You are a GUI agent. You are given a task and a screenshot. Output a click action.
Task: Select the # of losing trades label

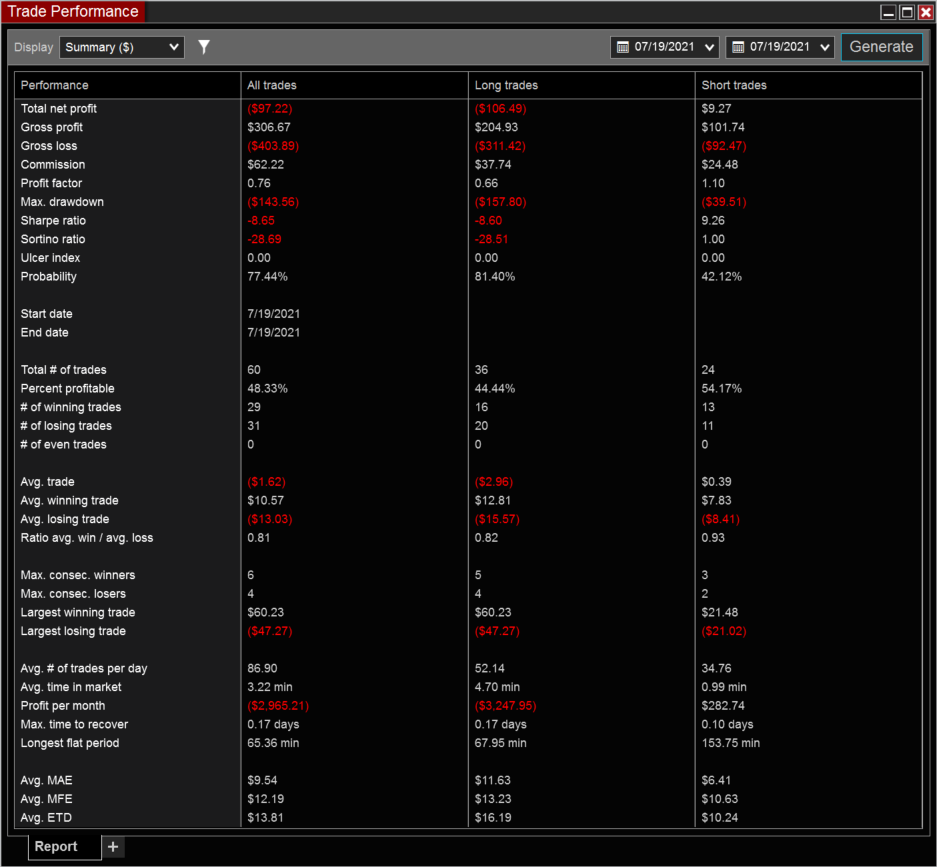pyautogui.click(x=66, y=425)
